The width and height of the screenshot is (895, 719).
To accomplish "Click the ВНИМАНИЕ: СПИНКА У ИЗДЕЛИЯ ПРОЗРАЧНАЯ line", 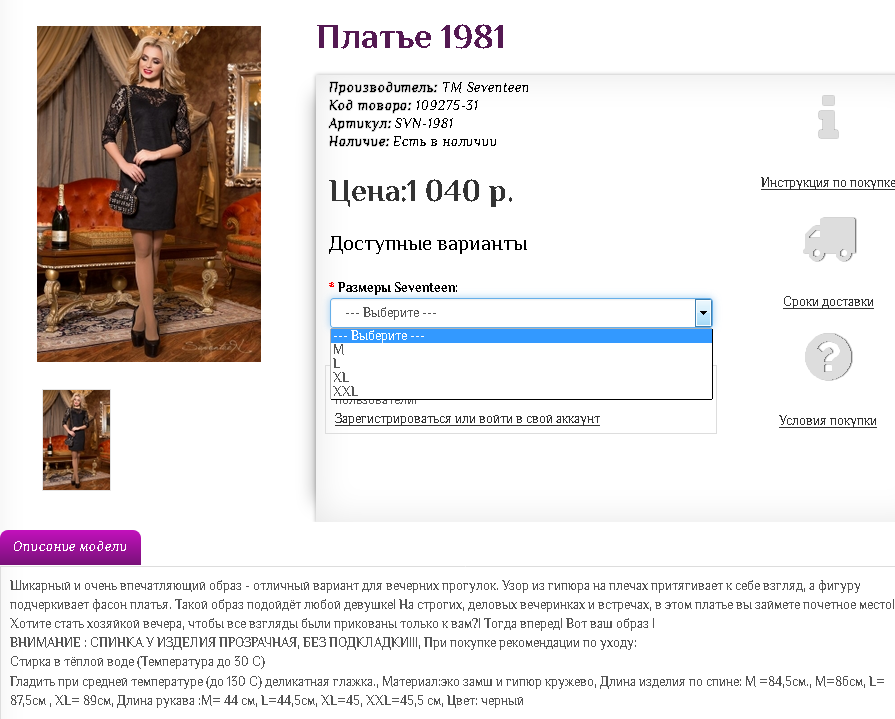I will coord(323,643).
